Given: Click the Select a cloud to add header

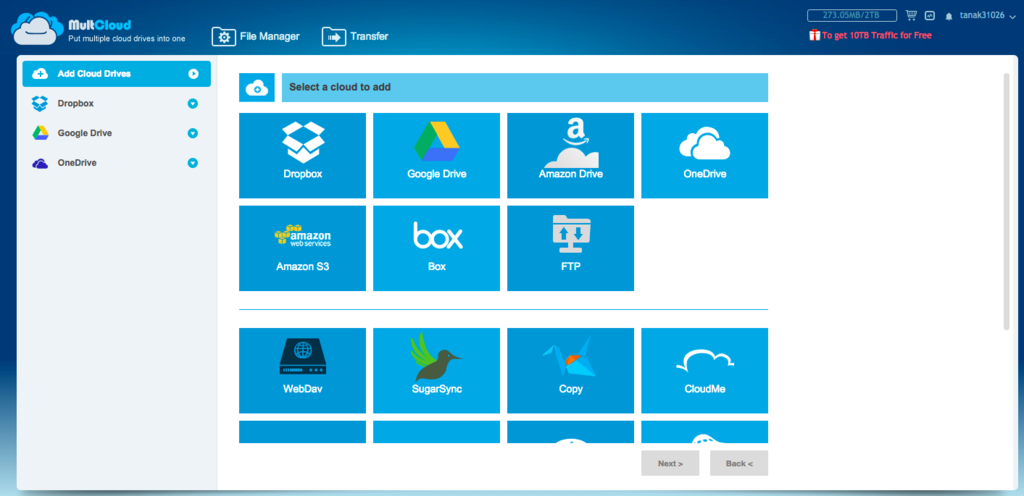Looking at the screenshot, I should tap(525, 87).
